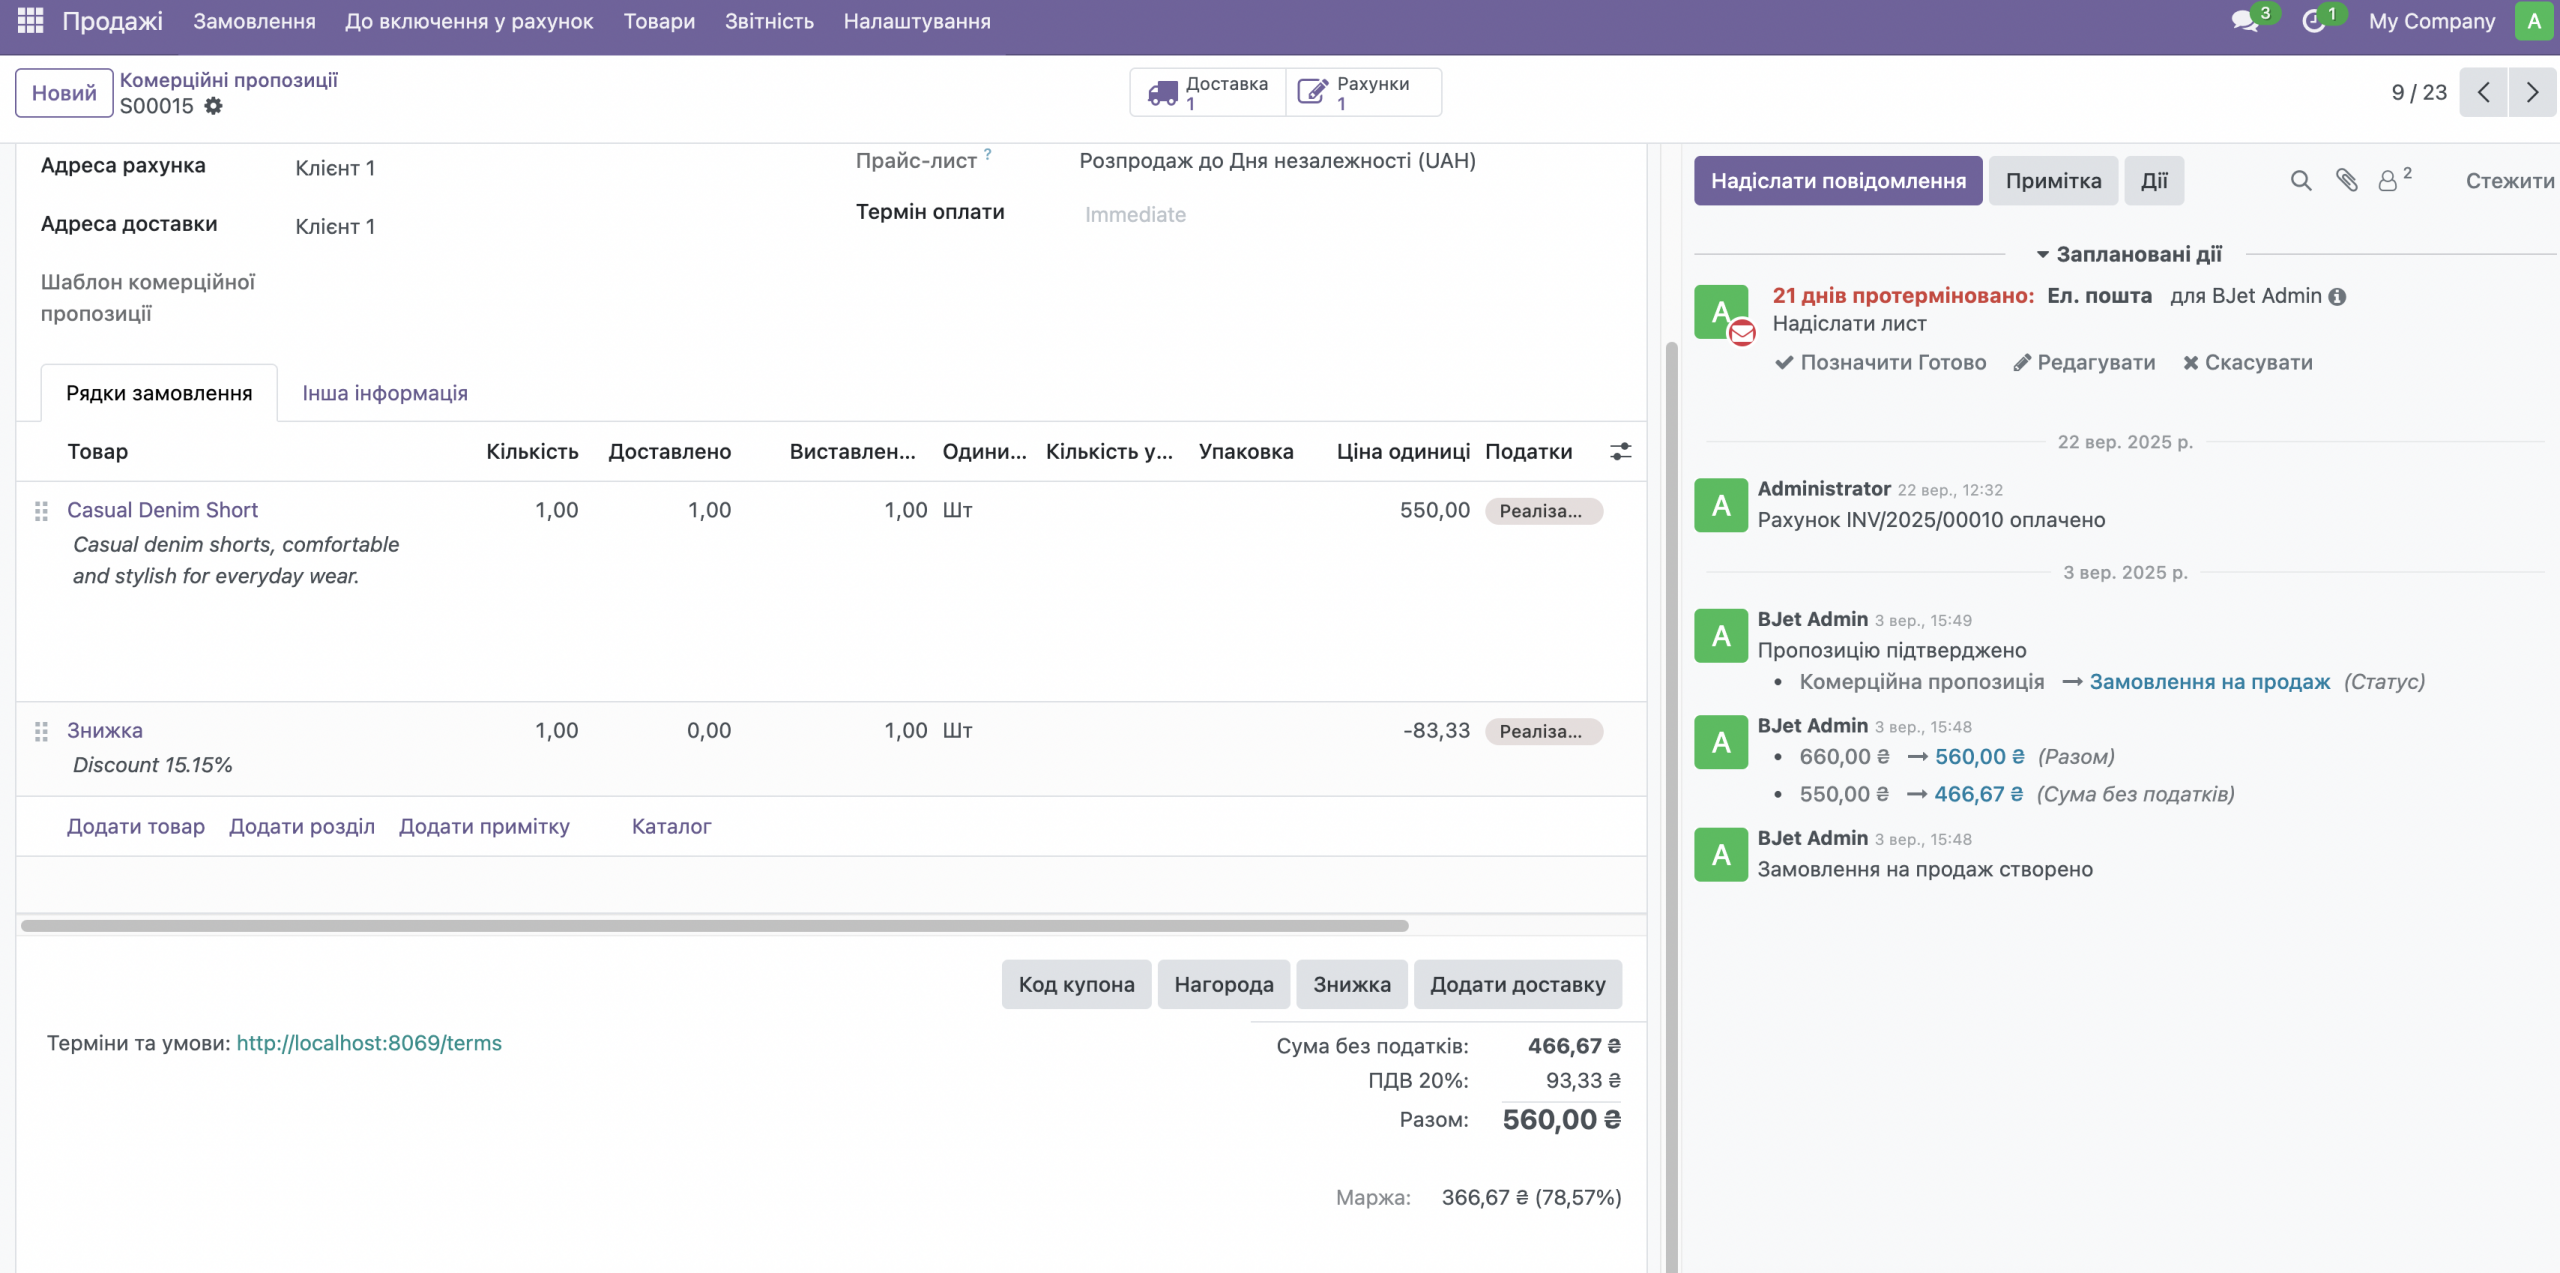Search chatter messages with magnifier icon
This screenshot has width=2560, height=1273.
2300,181
